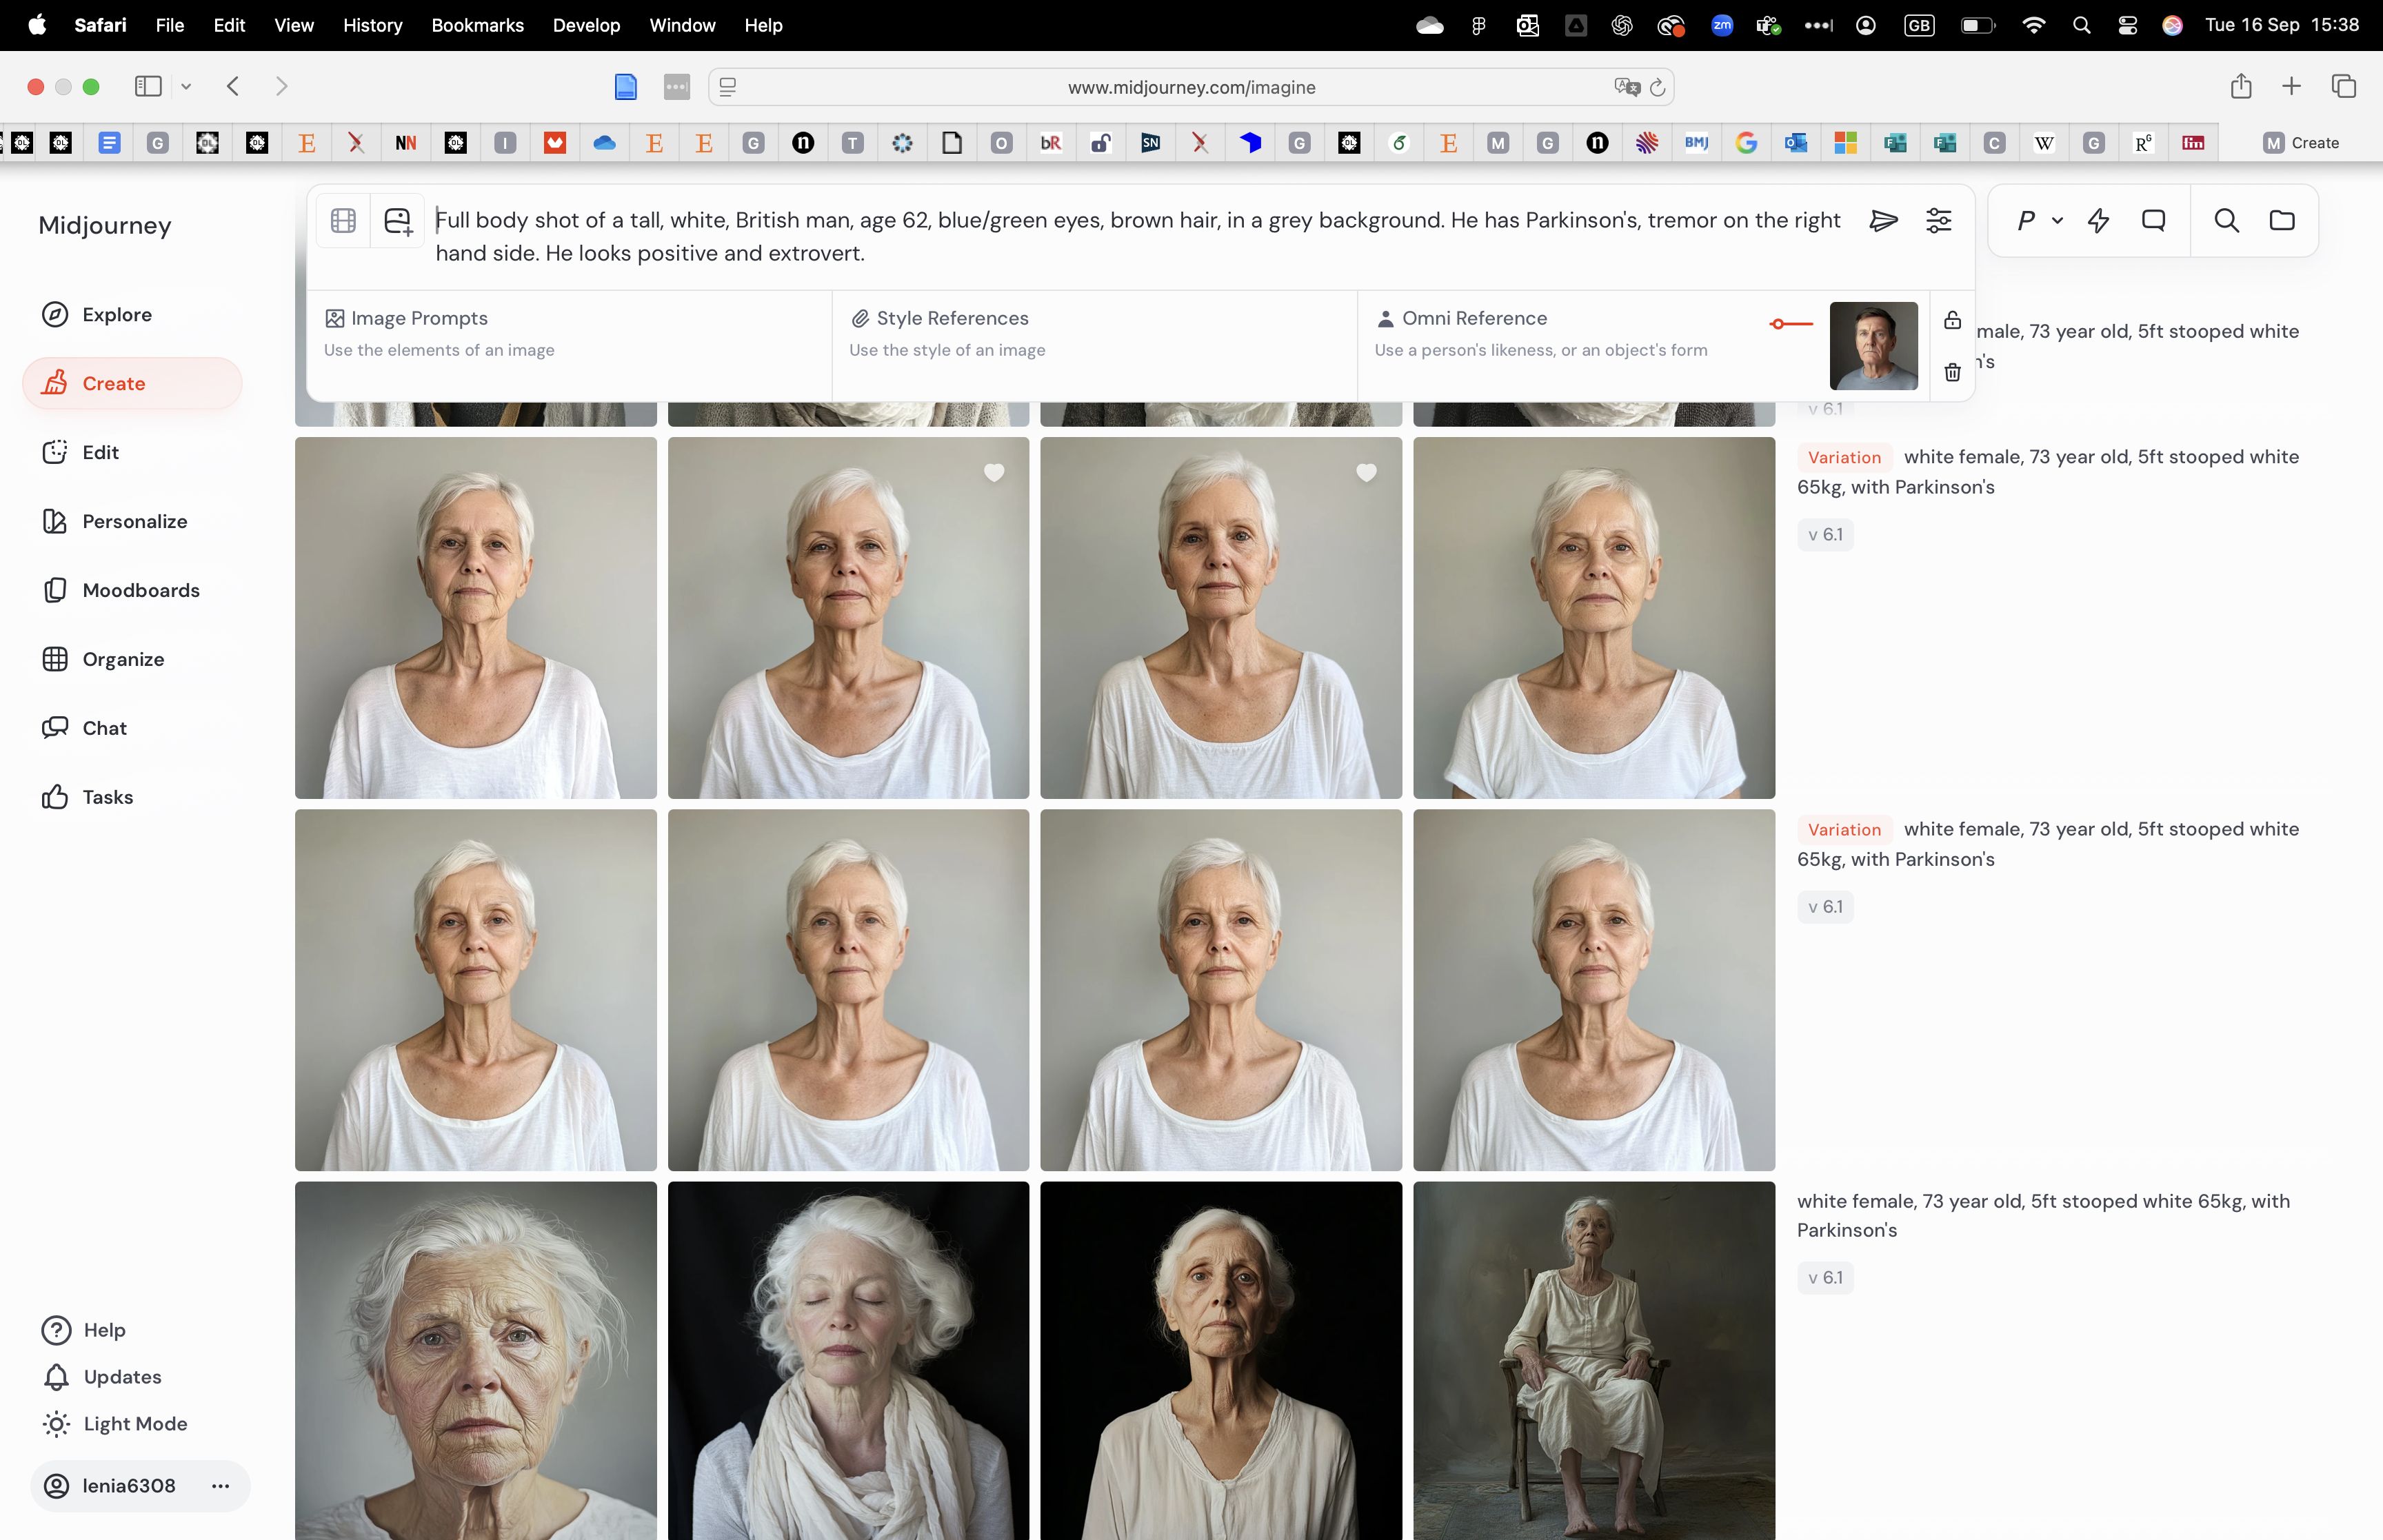Toggle fast mode lightning icon
Screen dimensions: 2383x1540
pos(2099,221)
